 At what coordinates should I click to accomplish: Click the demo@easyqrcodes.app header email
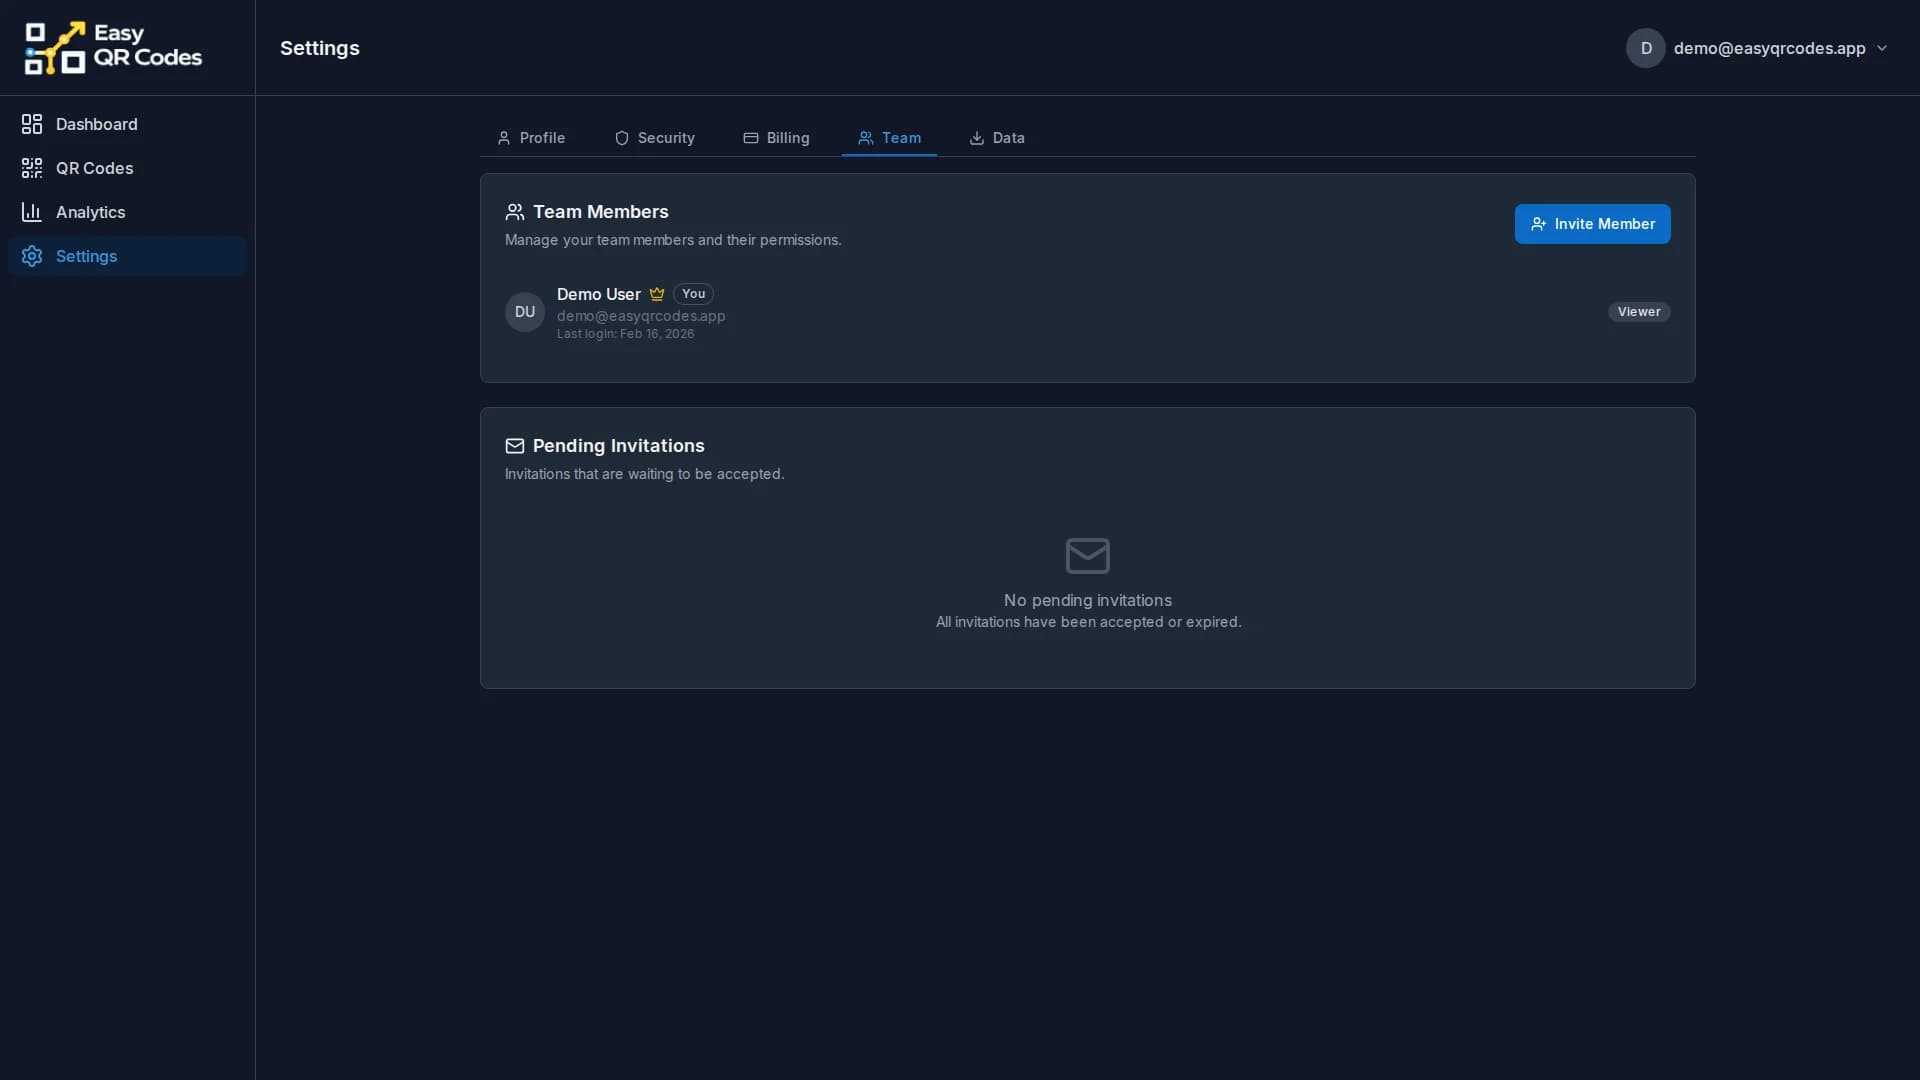[x=1769, y=48]
